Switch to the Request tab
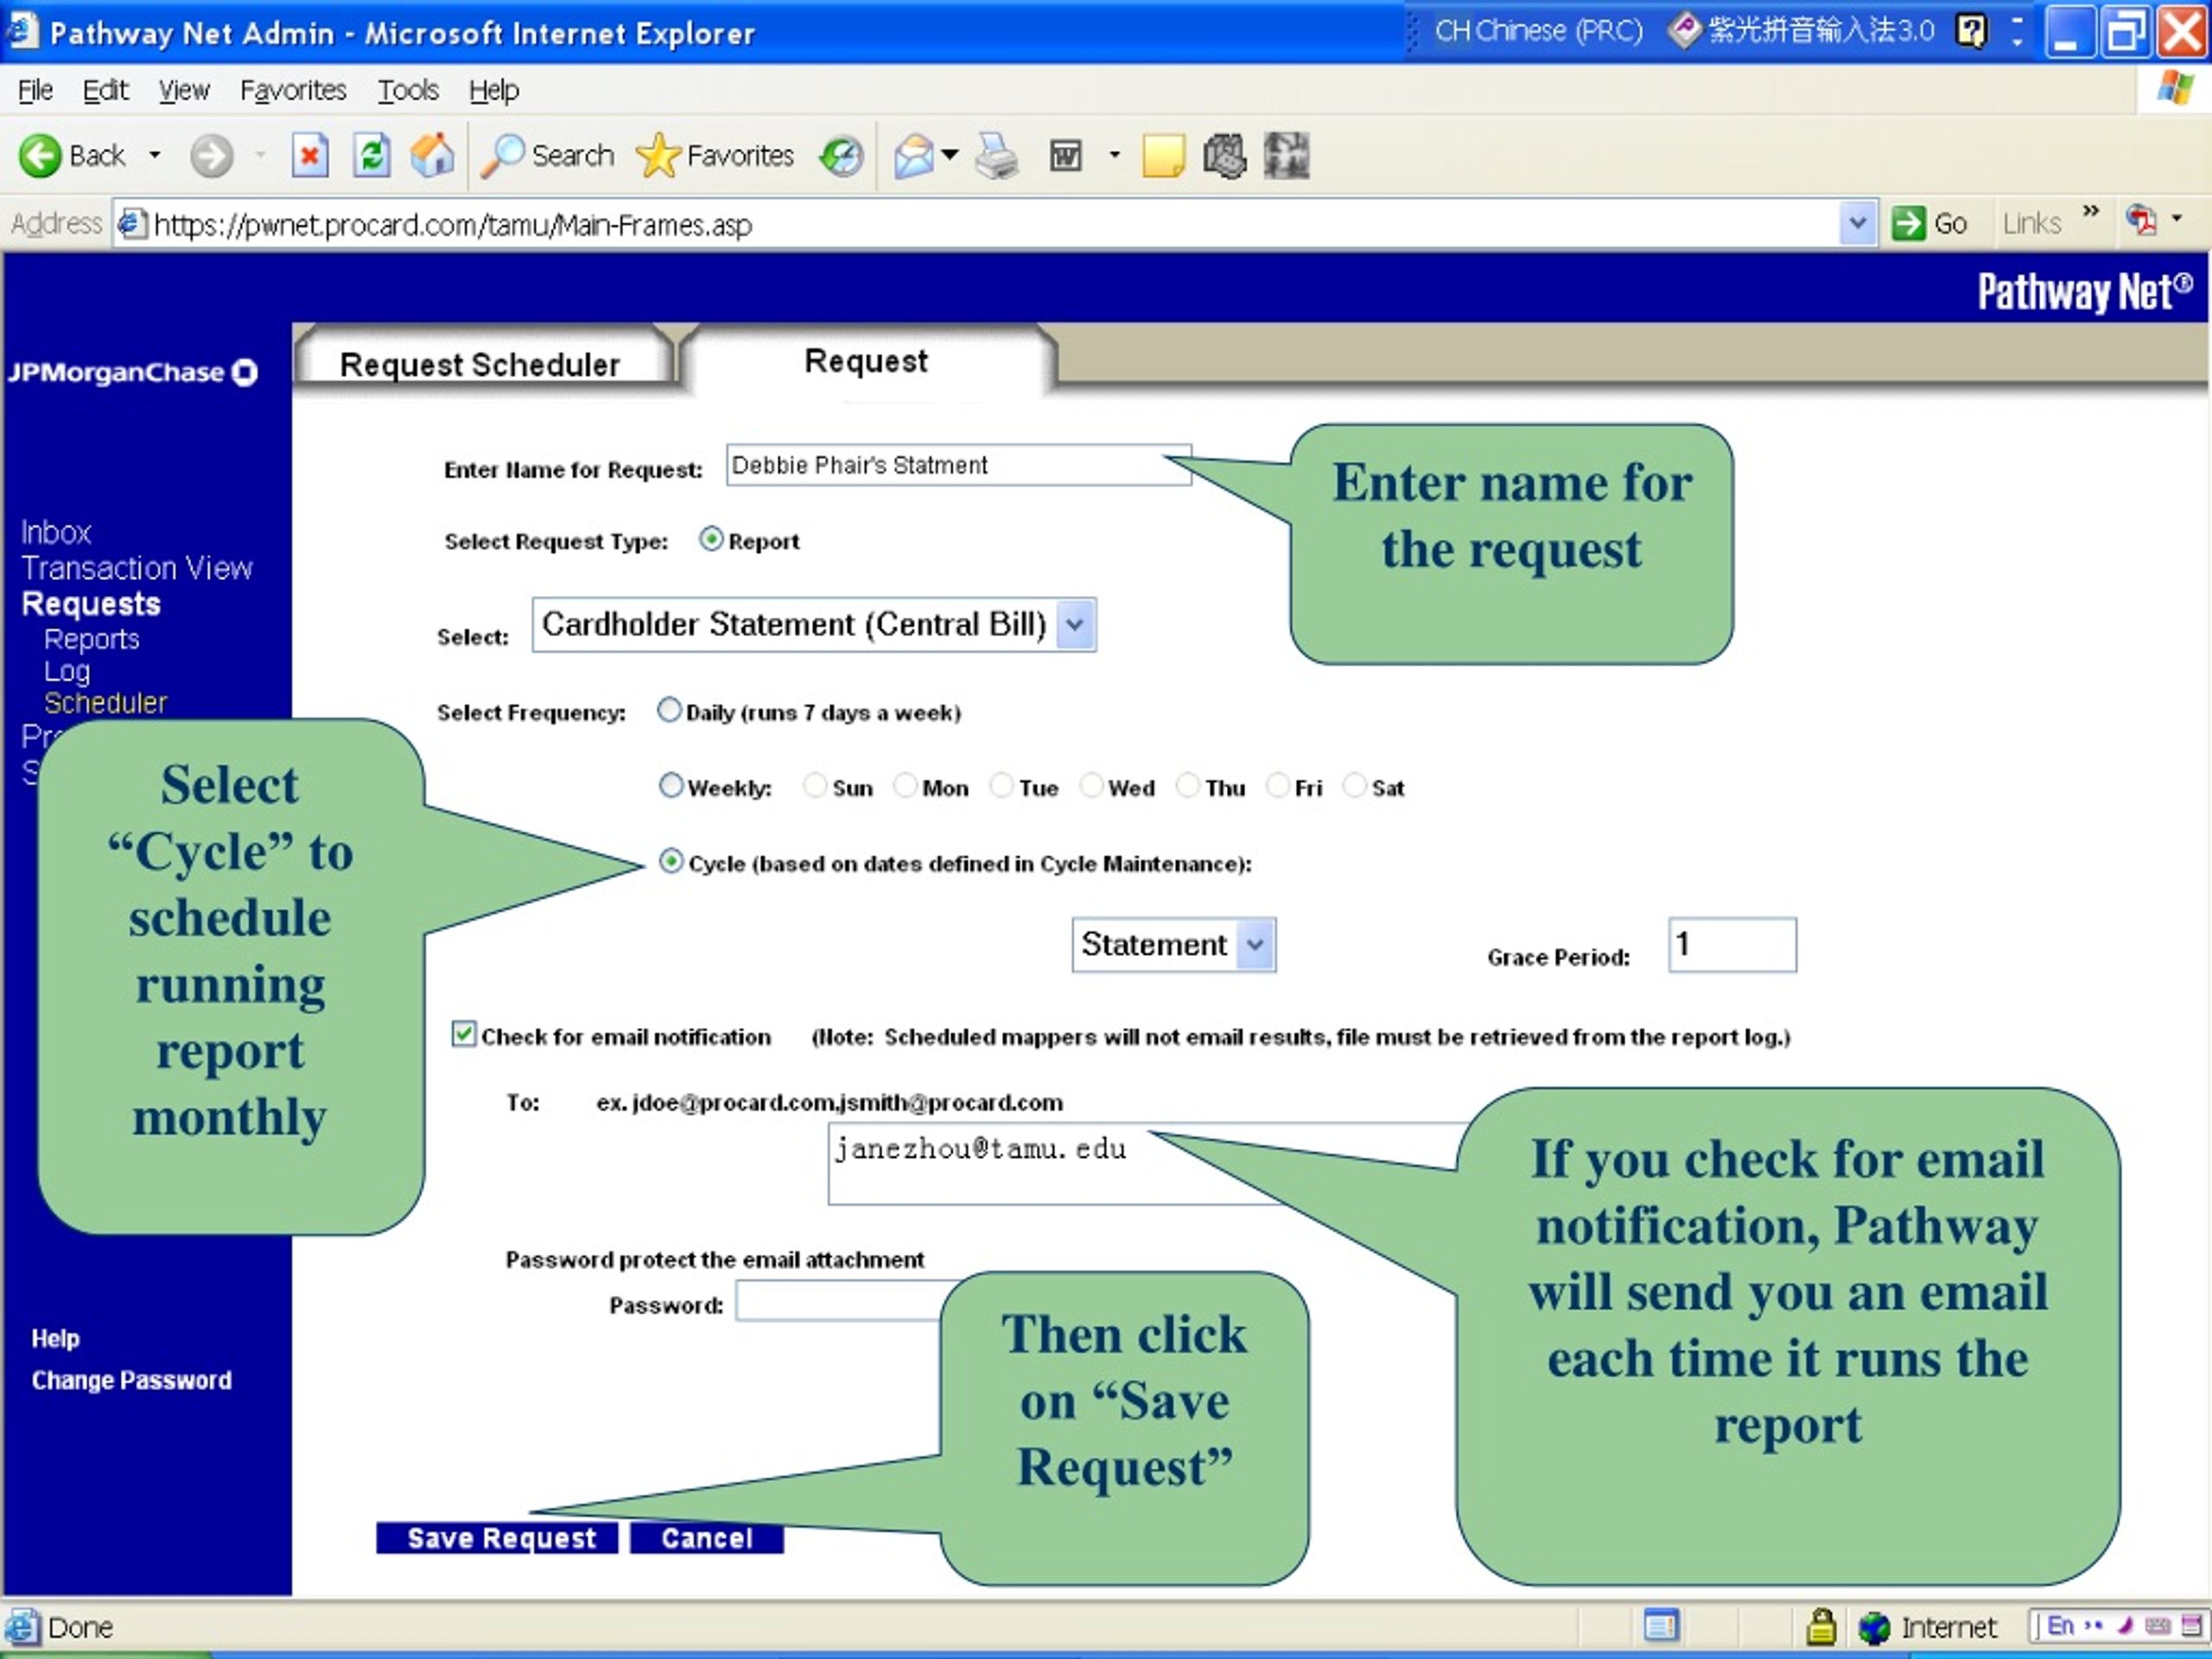This screenshot has height=1659, width=2212. coord(866,361)
